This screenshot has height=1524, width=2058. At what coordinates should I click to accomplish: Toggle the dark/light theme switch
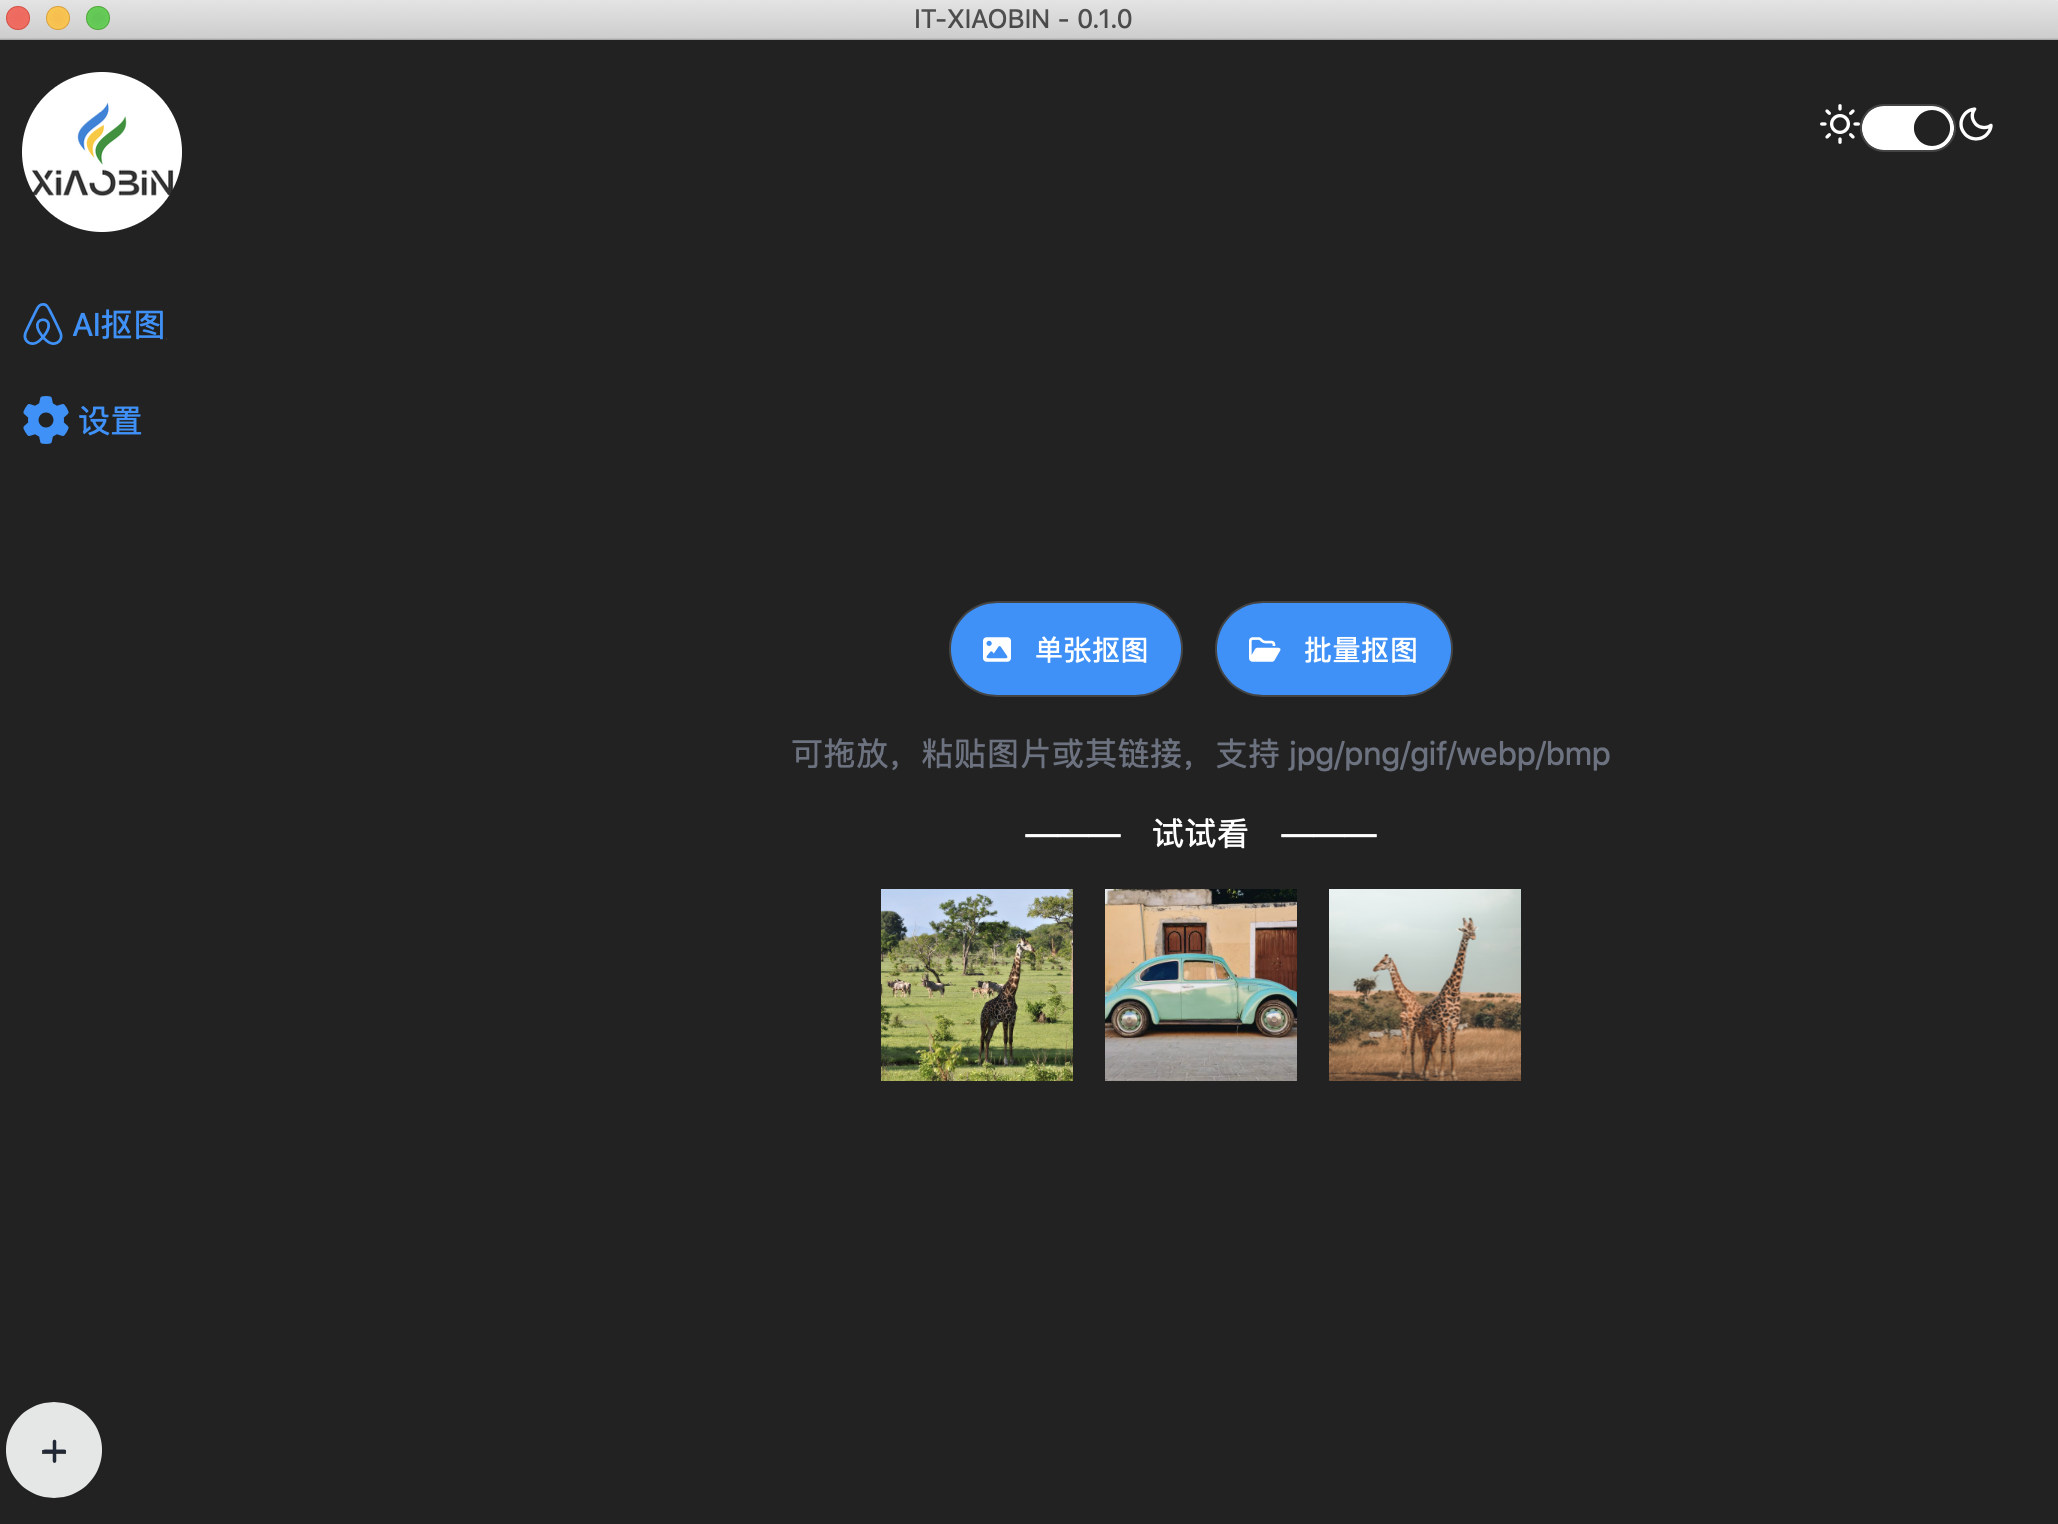[x=1907, y=127]
